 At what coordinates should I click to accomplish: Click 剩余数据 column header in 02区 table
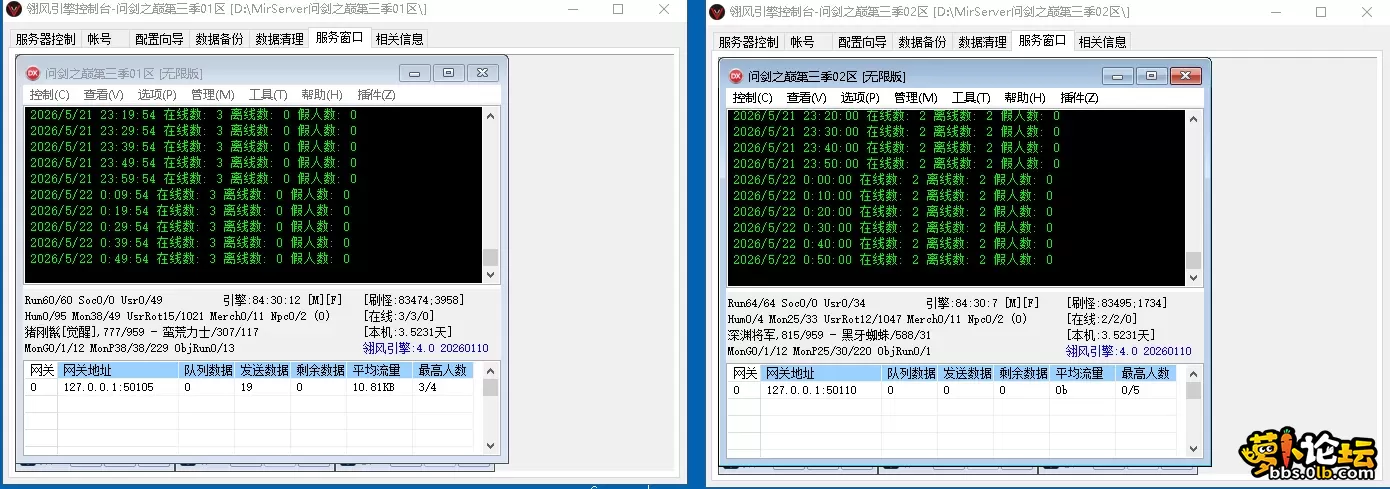point(1022,373)
